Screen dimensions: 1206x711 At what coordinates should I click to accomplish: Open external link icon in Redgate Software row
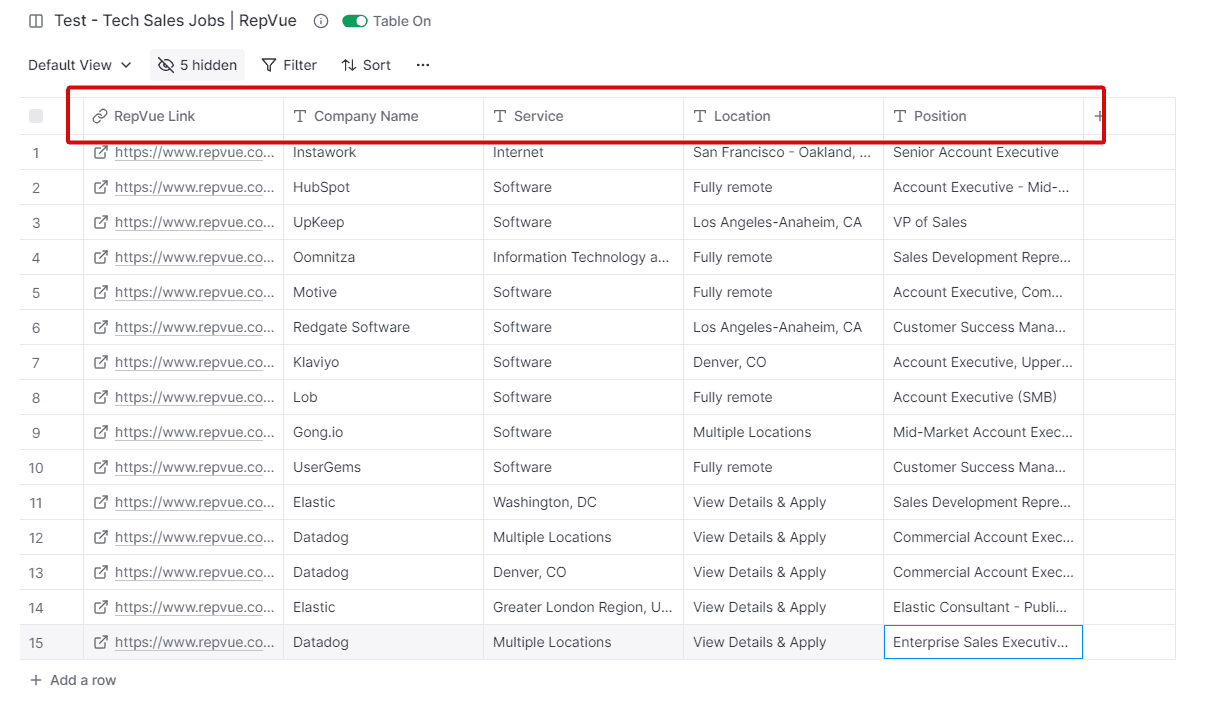tap(101, 327)
